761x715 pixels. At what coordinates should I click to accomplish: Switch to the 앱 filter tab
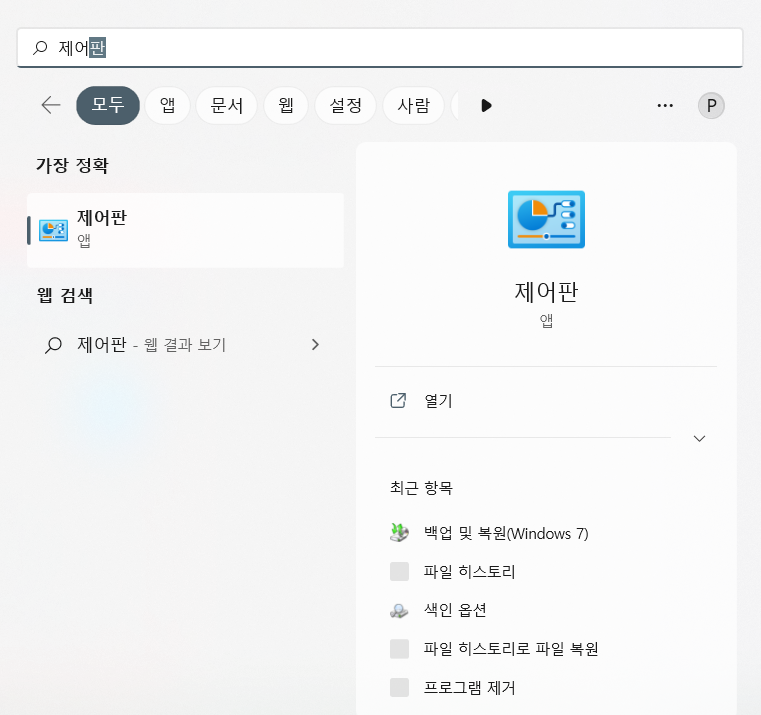click(x=167, y=105)
